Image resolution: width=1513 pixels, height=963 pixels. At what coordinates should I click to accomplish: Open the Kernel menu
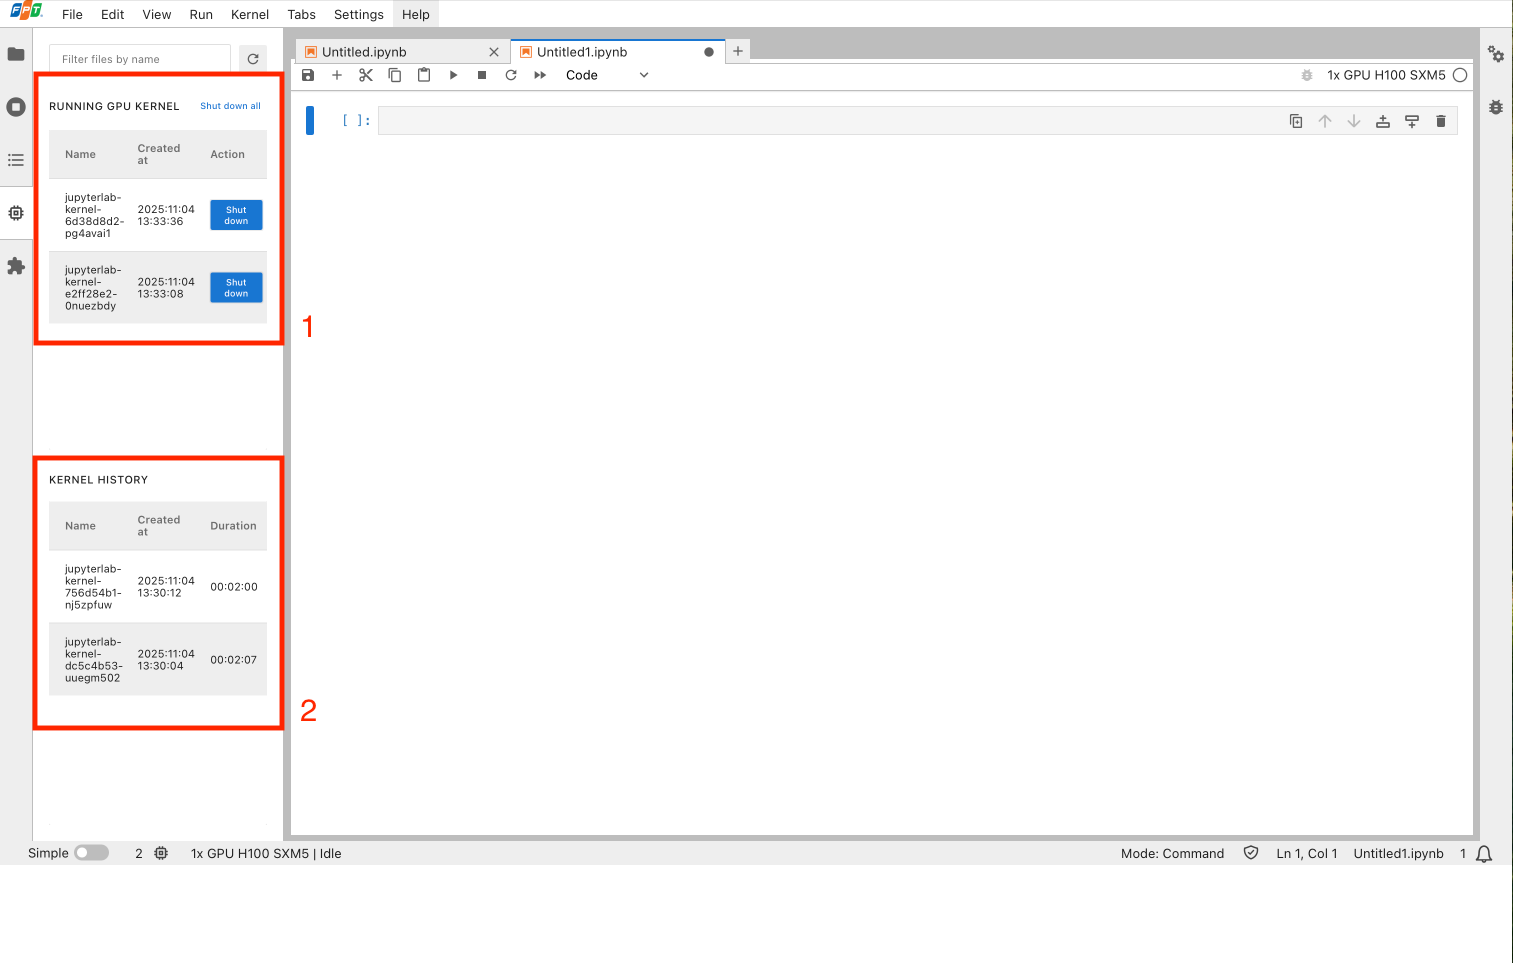[x=250, y=14]
